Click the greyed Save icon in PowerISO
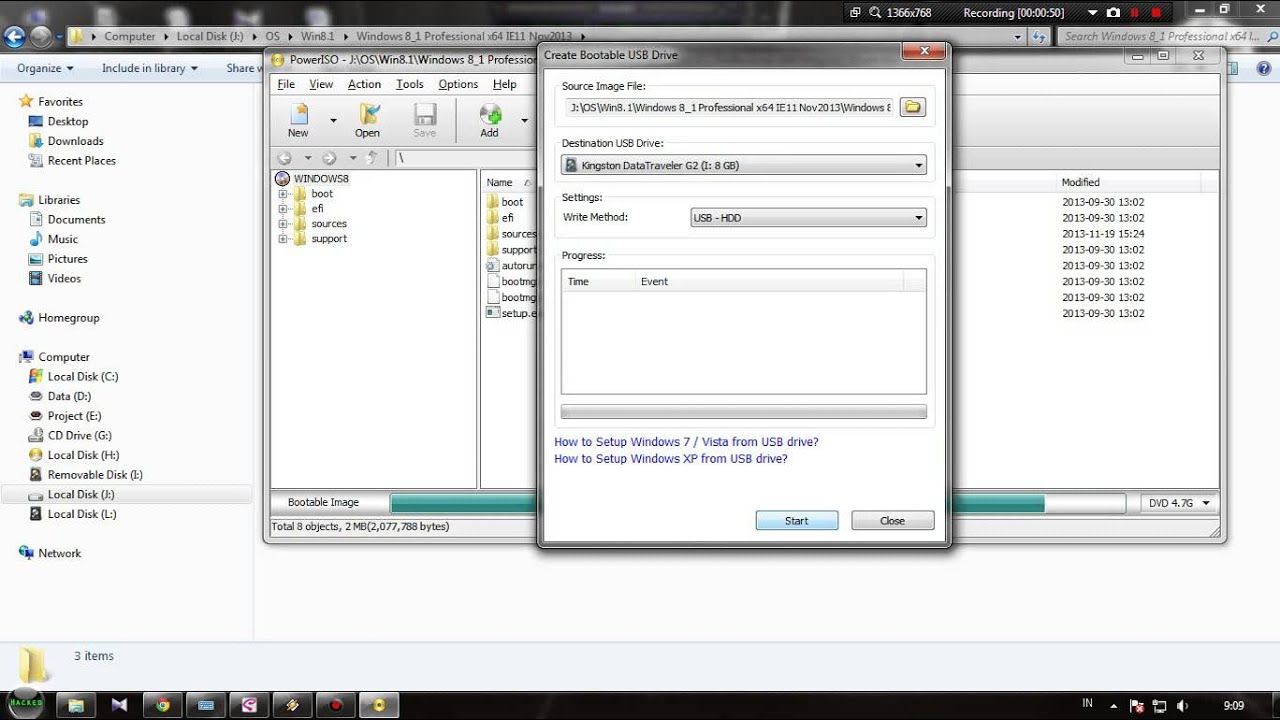Image resolution: width=1280 pixels, height=720 pixels. coord(425,114)
